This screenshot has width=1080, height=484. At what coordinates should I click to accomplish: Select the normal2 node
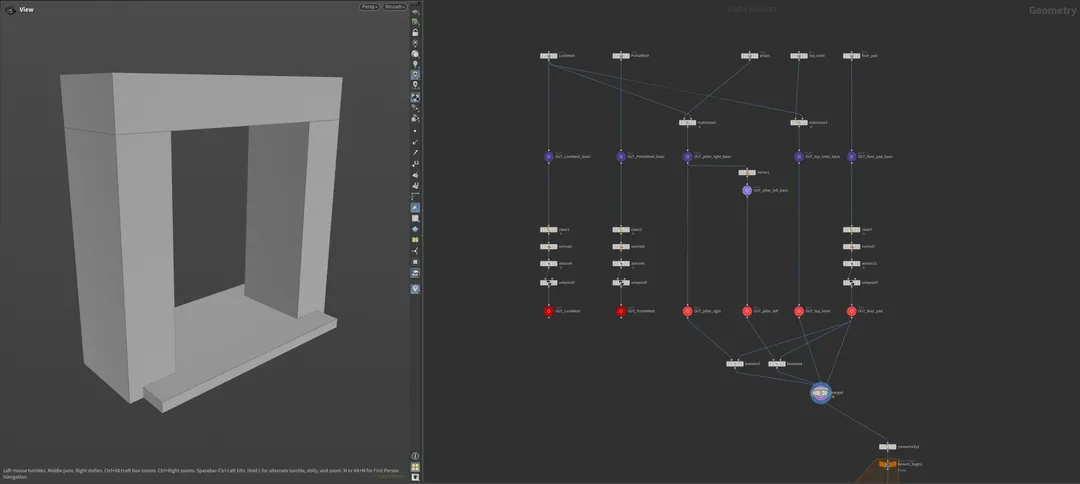pyautogui.click(x=621, y=246)
